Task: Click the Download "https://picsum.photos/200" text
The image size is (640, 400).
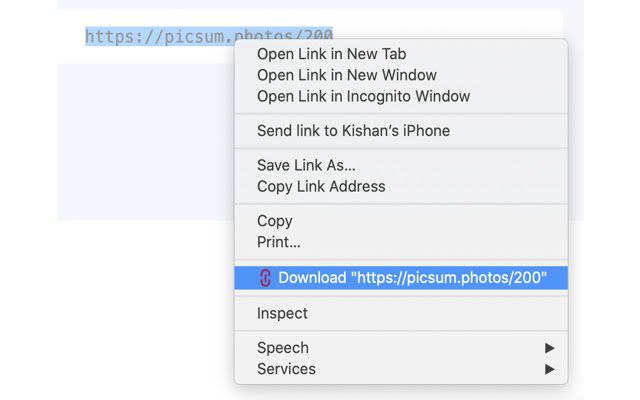Action: 412,278
